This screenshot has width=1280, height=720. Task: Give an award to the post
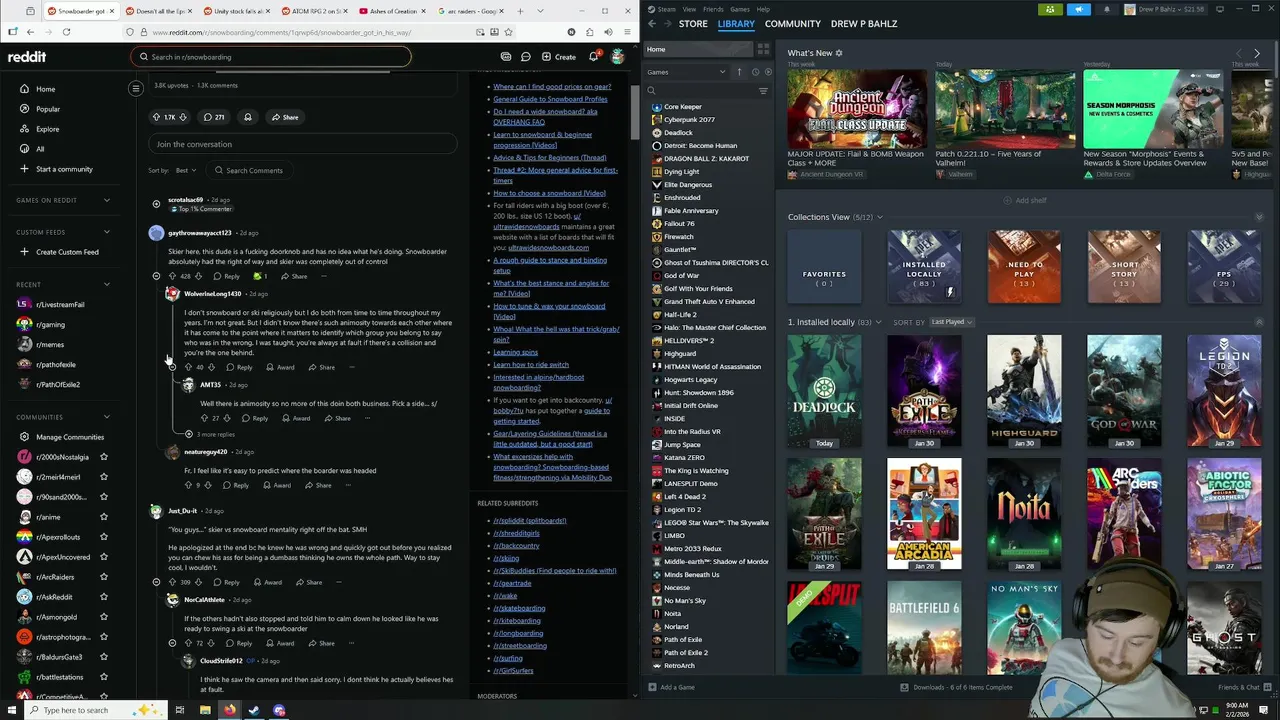click(248, 117)
